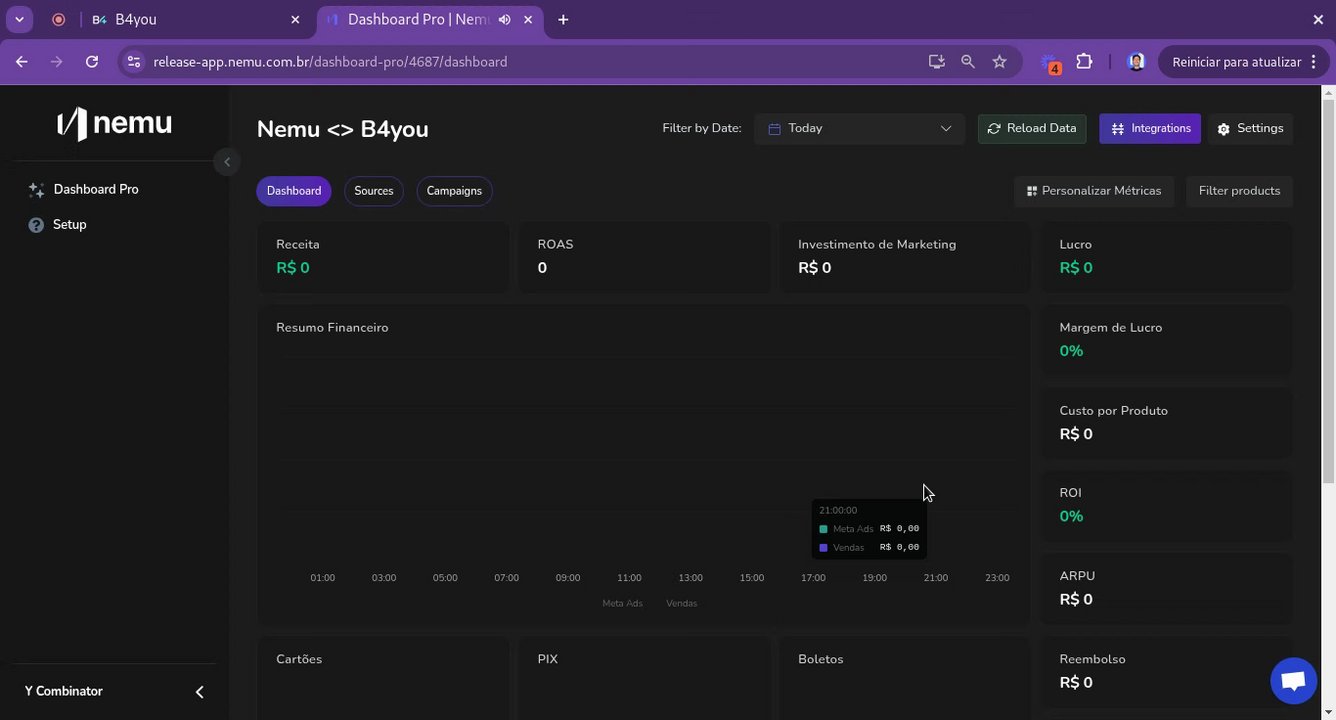The image size is (1336, 720).
Task: Collapse the Y Combinator panel arrow
Action: tap(199, 692)
